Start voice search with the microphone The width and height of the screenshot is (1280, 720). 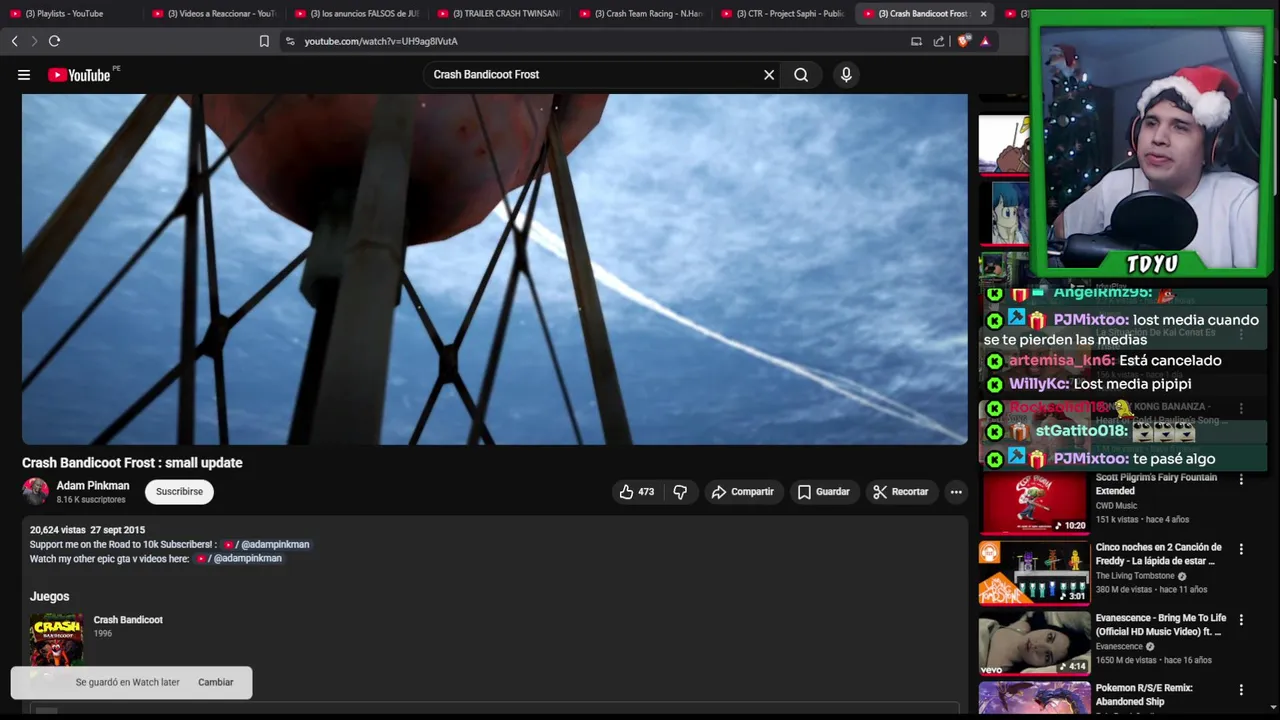pos(846,75)
